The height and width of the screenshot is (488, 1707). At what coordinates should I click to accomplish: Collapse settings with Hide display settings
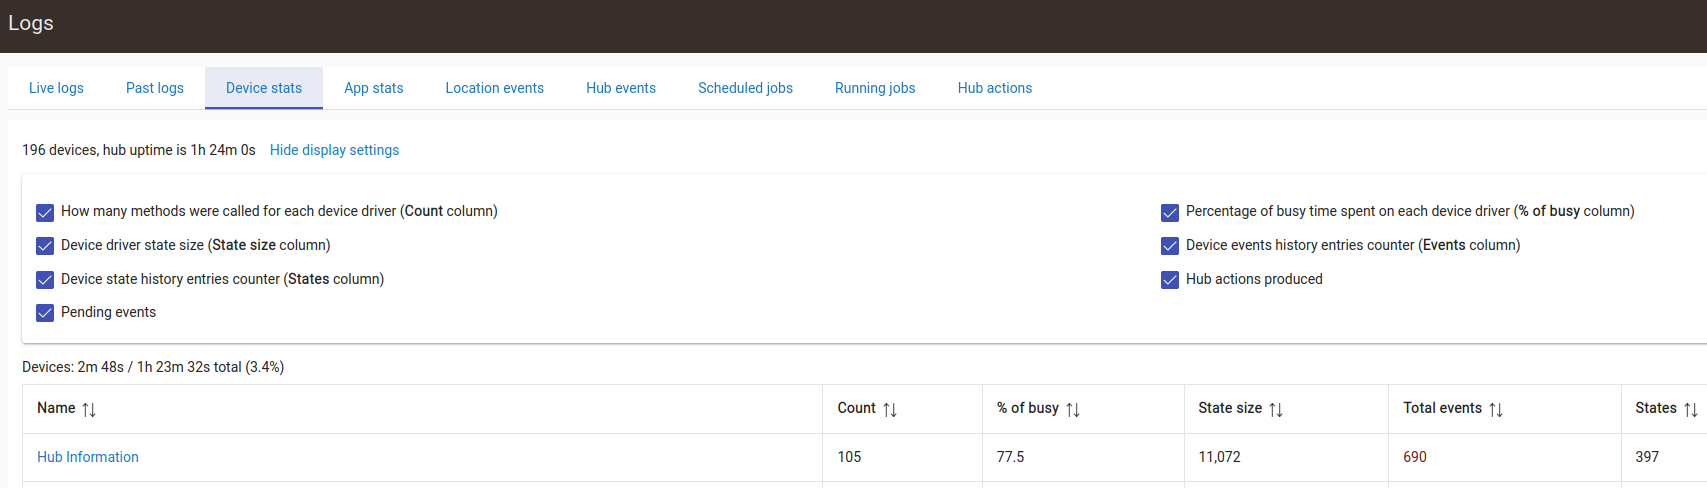click(334, 150)
